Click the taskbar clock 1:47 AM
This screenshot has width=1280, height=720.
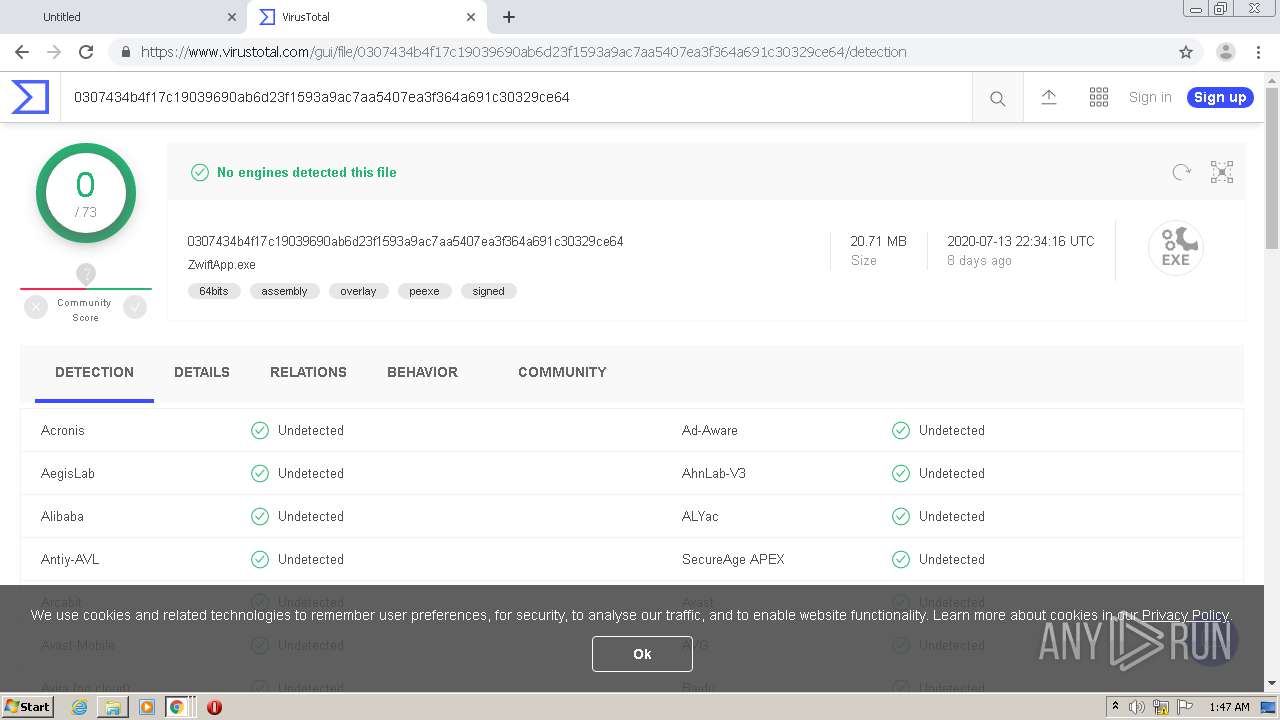(x=1229, y=707)
